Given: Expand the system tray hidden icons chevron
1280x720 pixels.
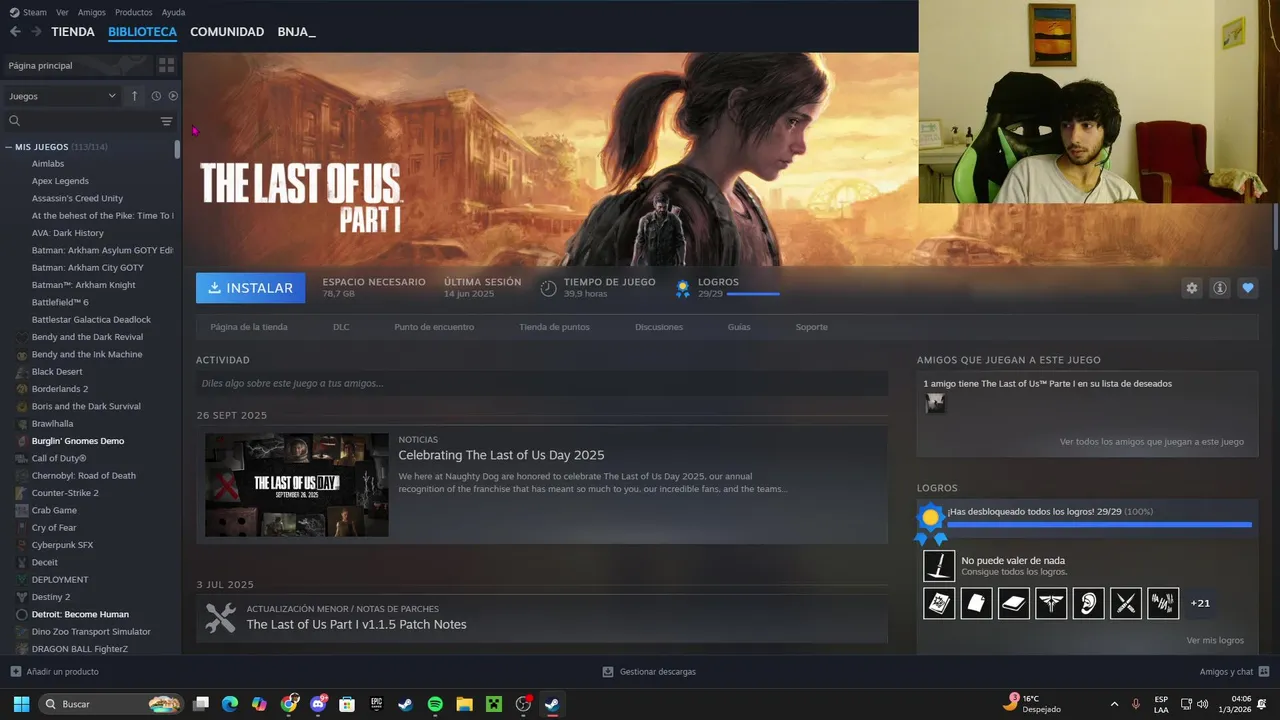Looking at the screenshot, I should pos(1114,704).
